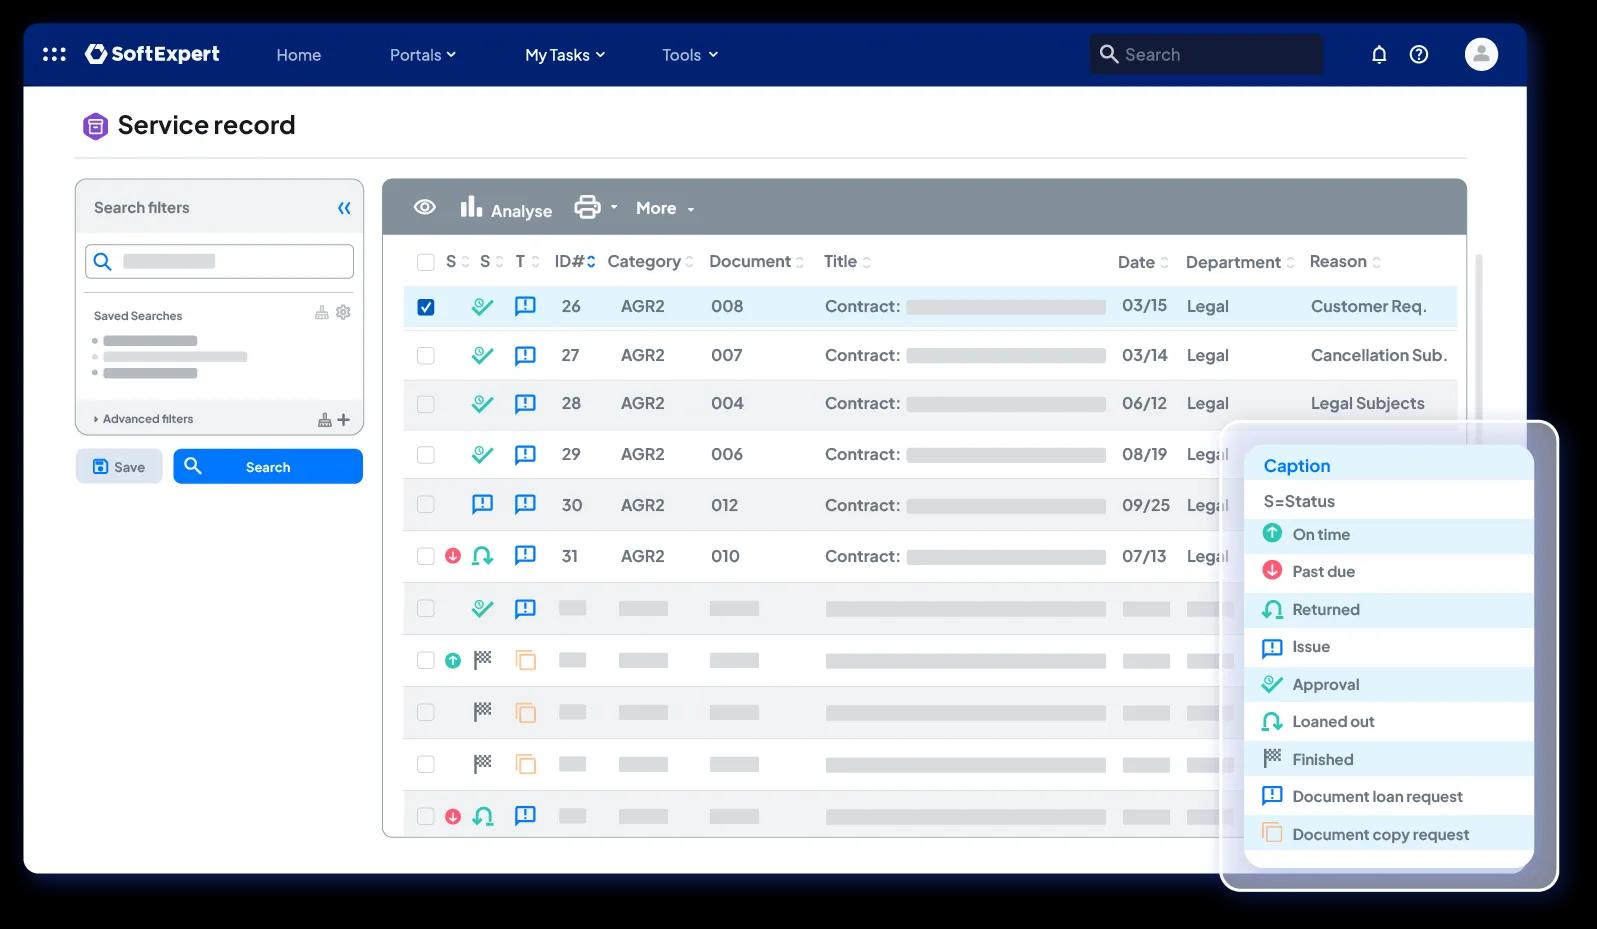1597x929 pixels.
Task: Click the purple Service record icon
Action: point(95,126)
